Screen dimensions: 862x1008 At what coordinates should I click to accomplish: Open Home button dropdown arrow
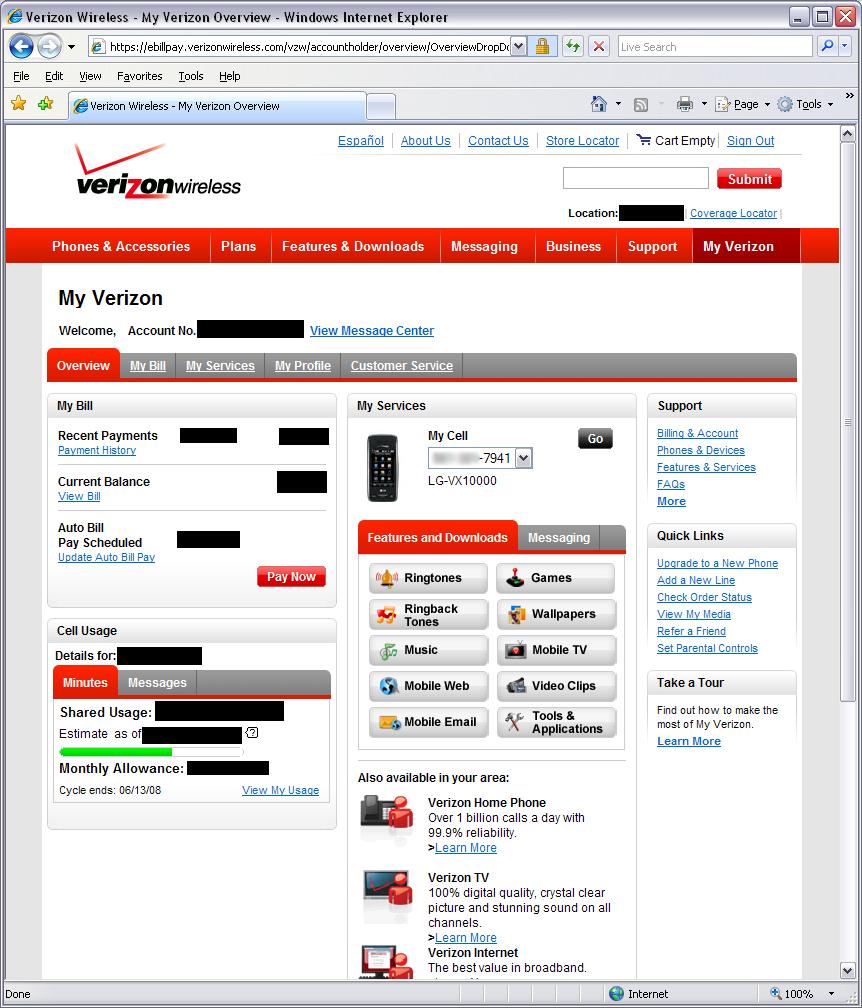618,104
